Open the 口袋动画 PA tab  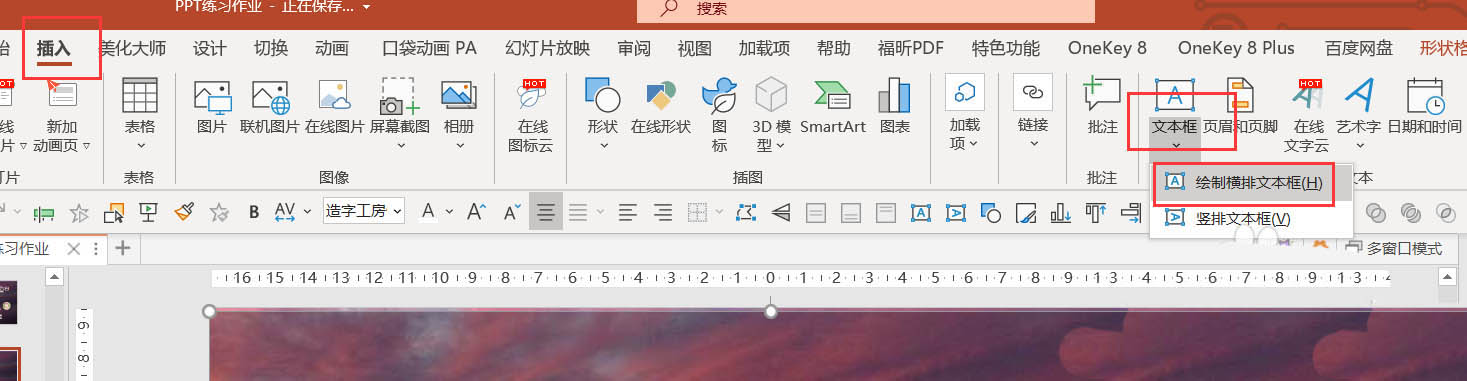[430, 48]
